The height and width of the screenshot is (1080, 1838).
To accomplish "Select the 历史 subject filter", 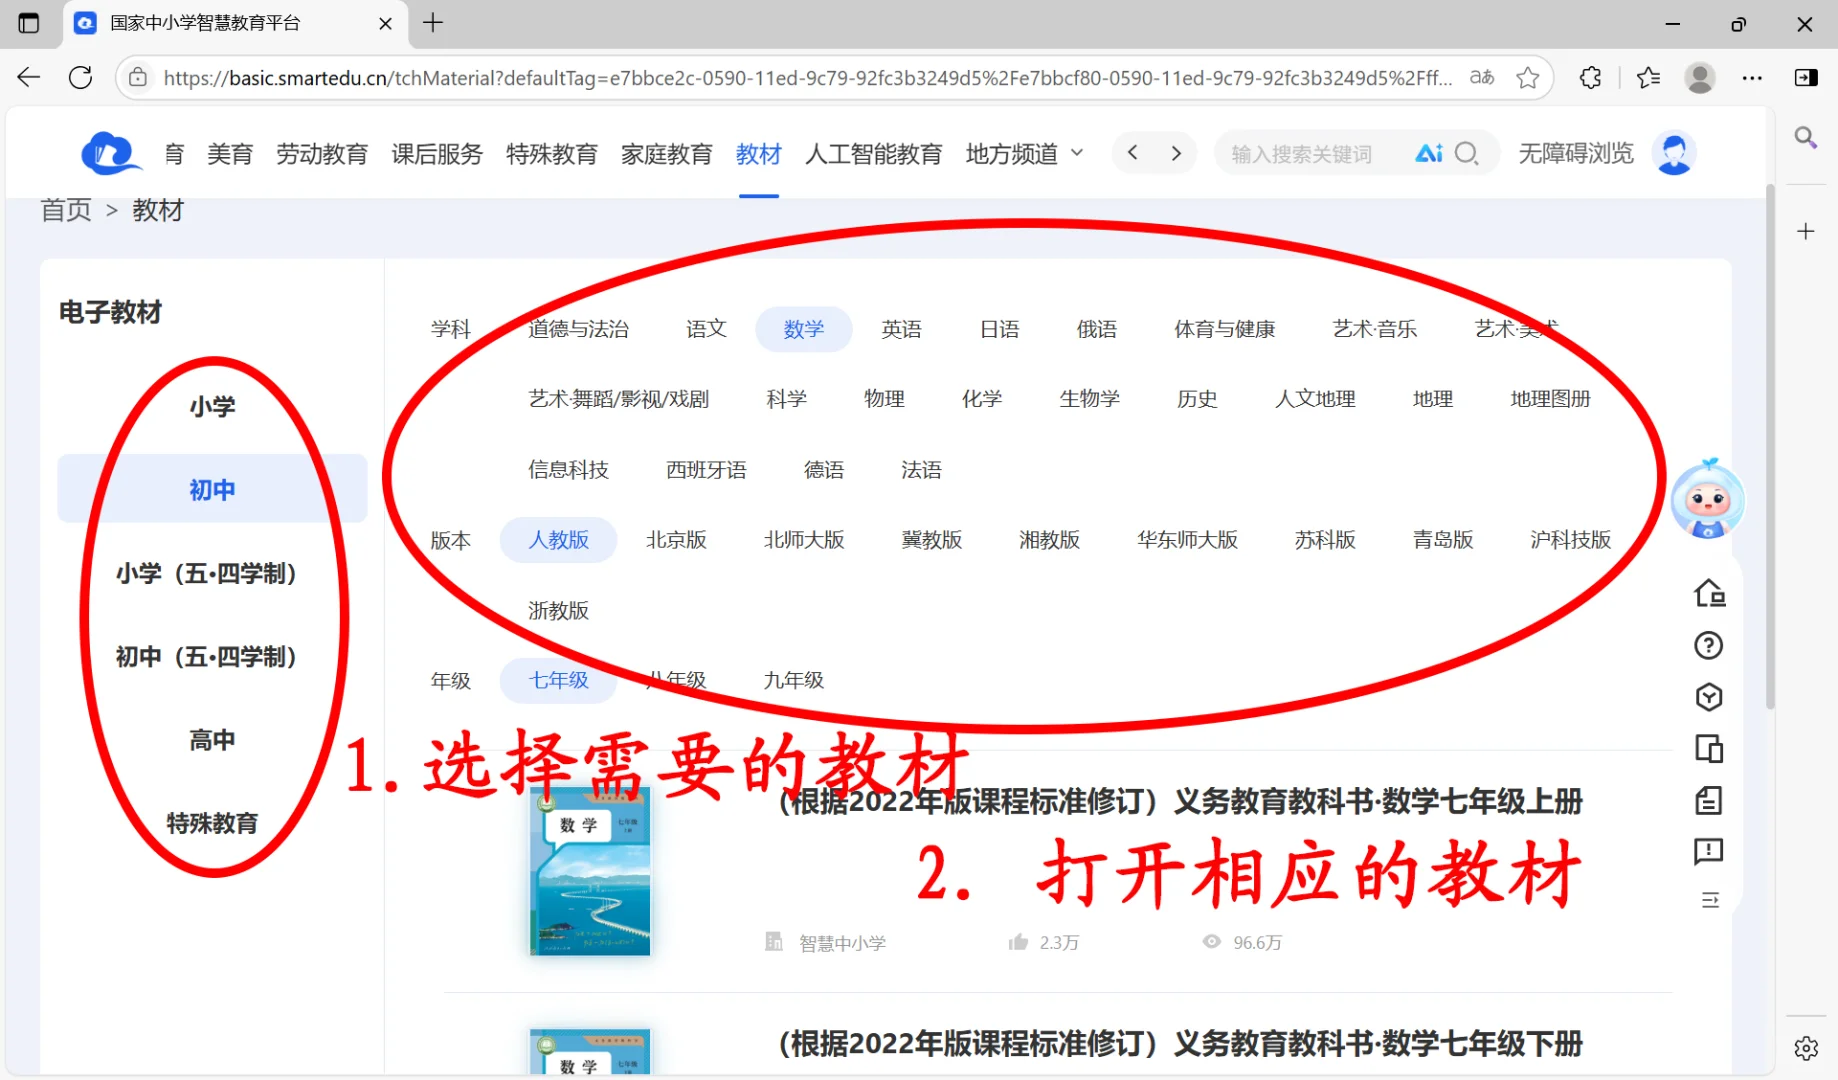I will click(1197, 399).
